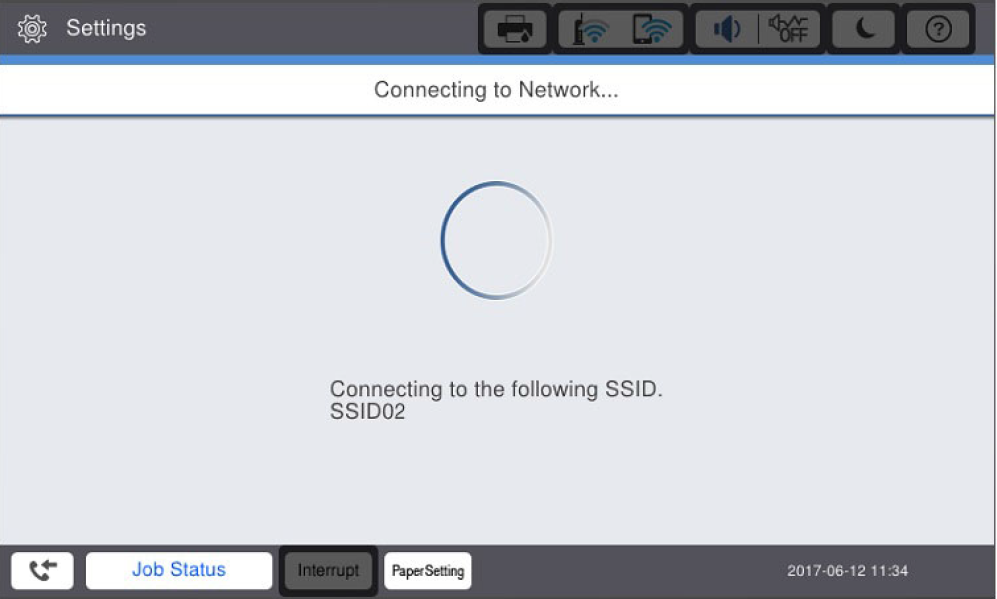
Task: Toggle the quiet mode OFF icon
Action: click(788, 29)
